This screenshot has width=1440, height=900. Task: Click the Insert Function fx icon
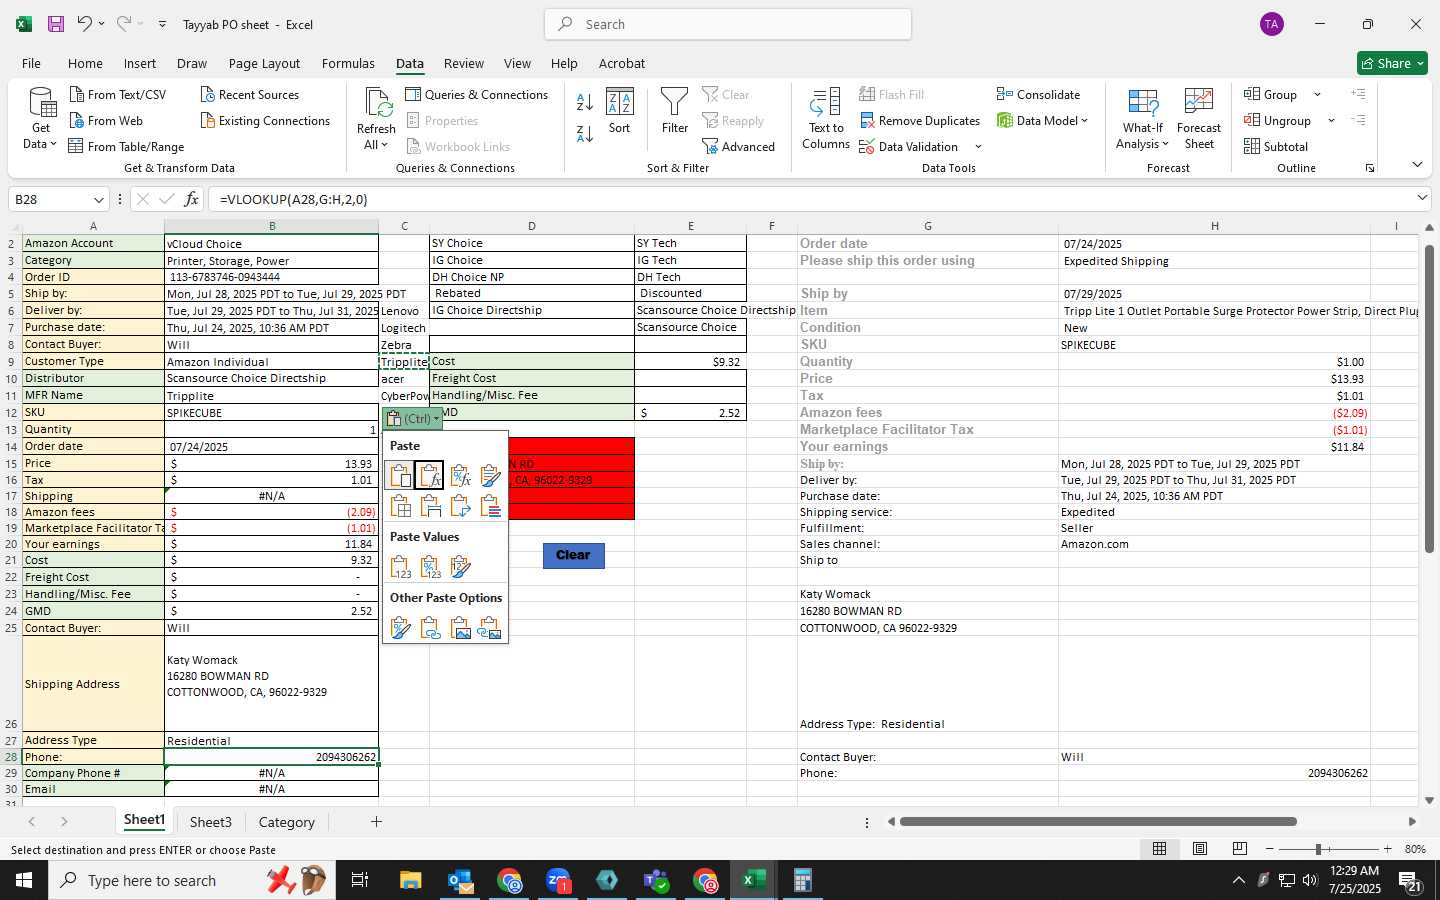191,199
